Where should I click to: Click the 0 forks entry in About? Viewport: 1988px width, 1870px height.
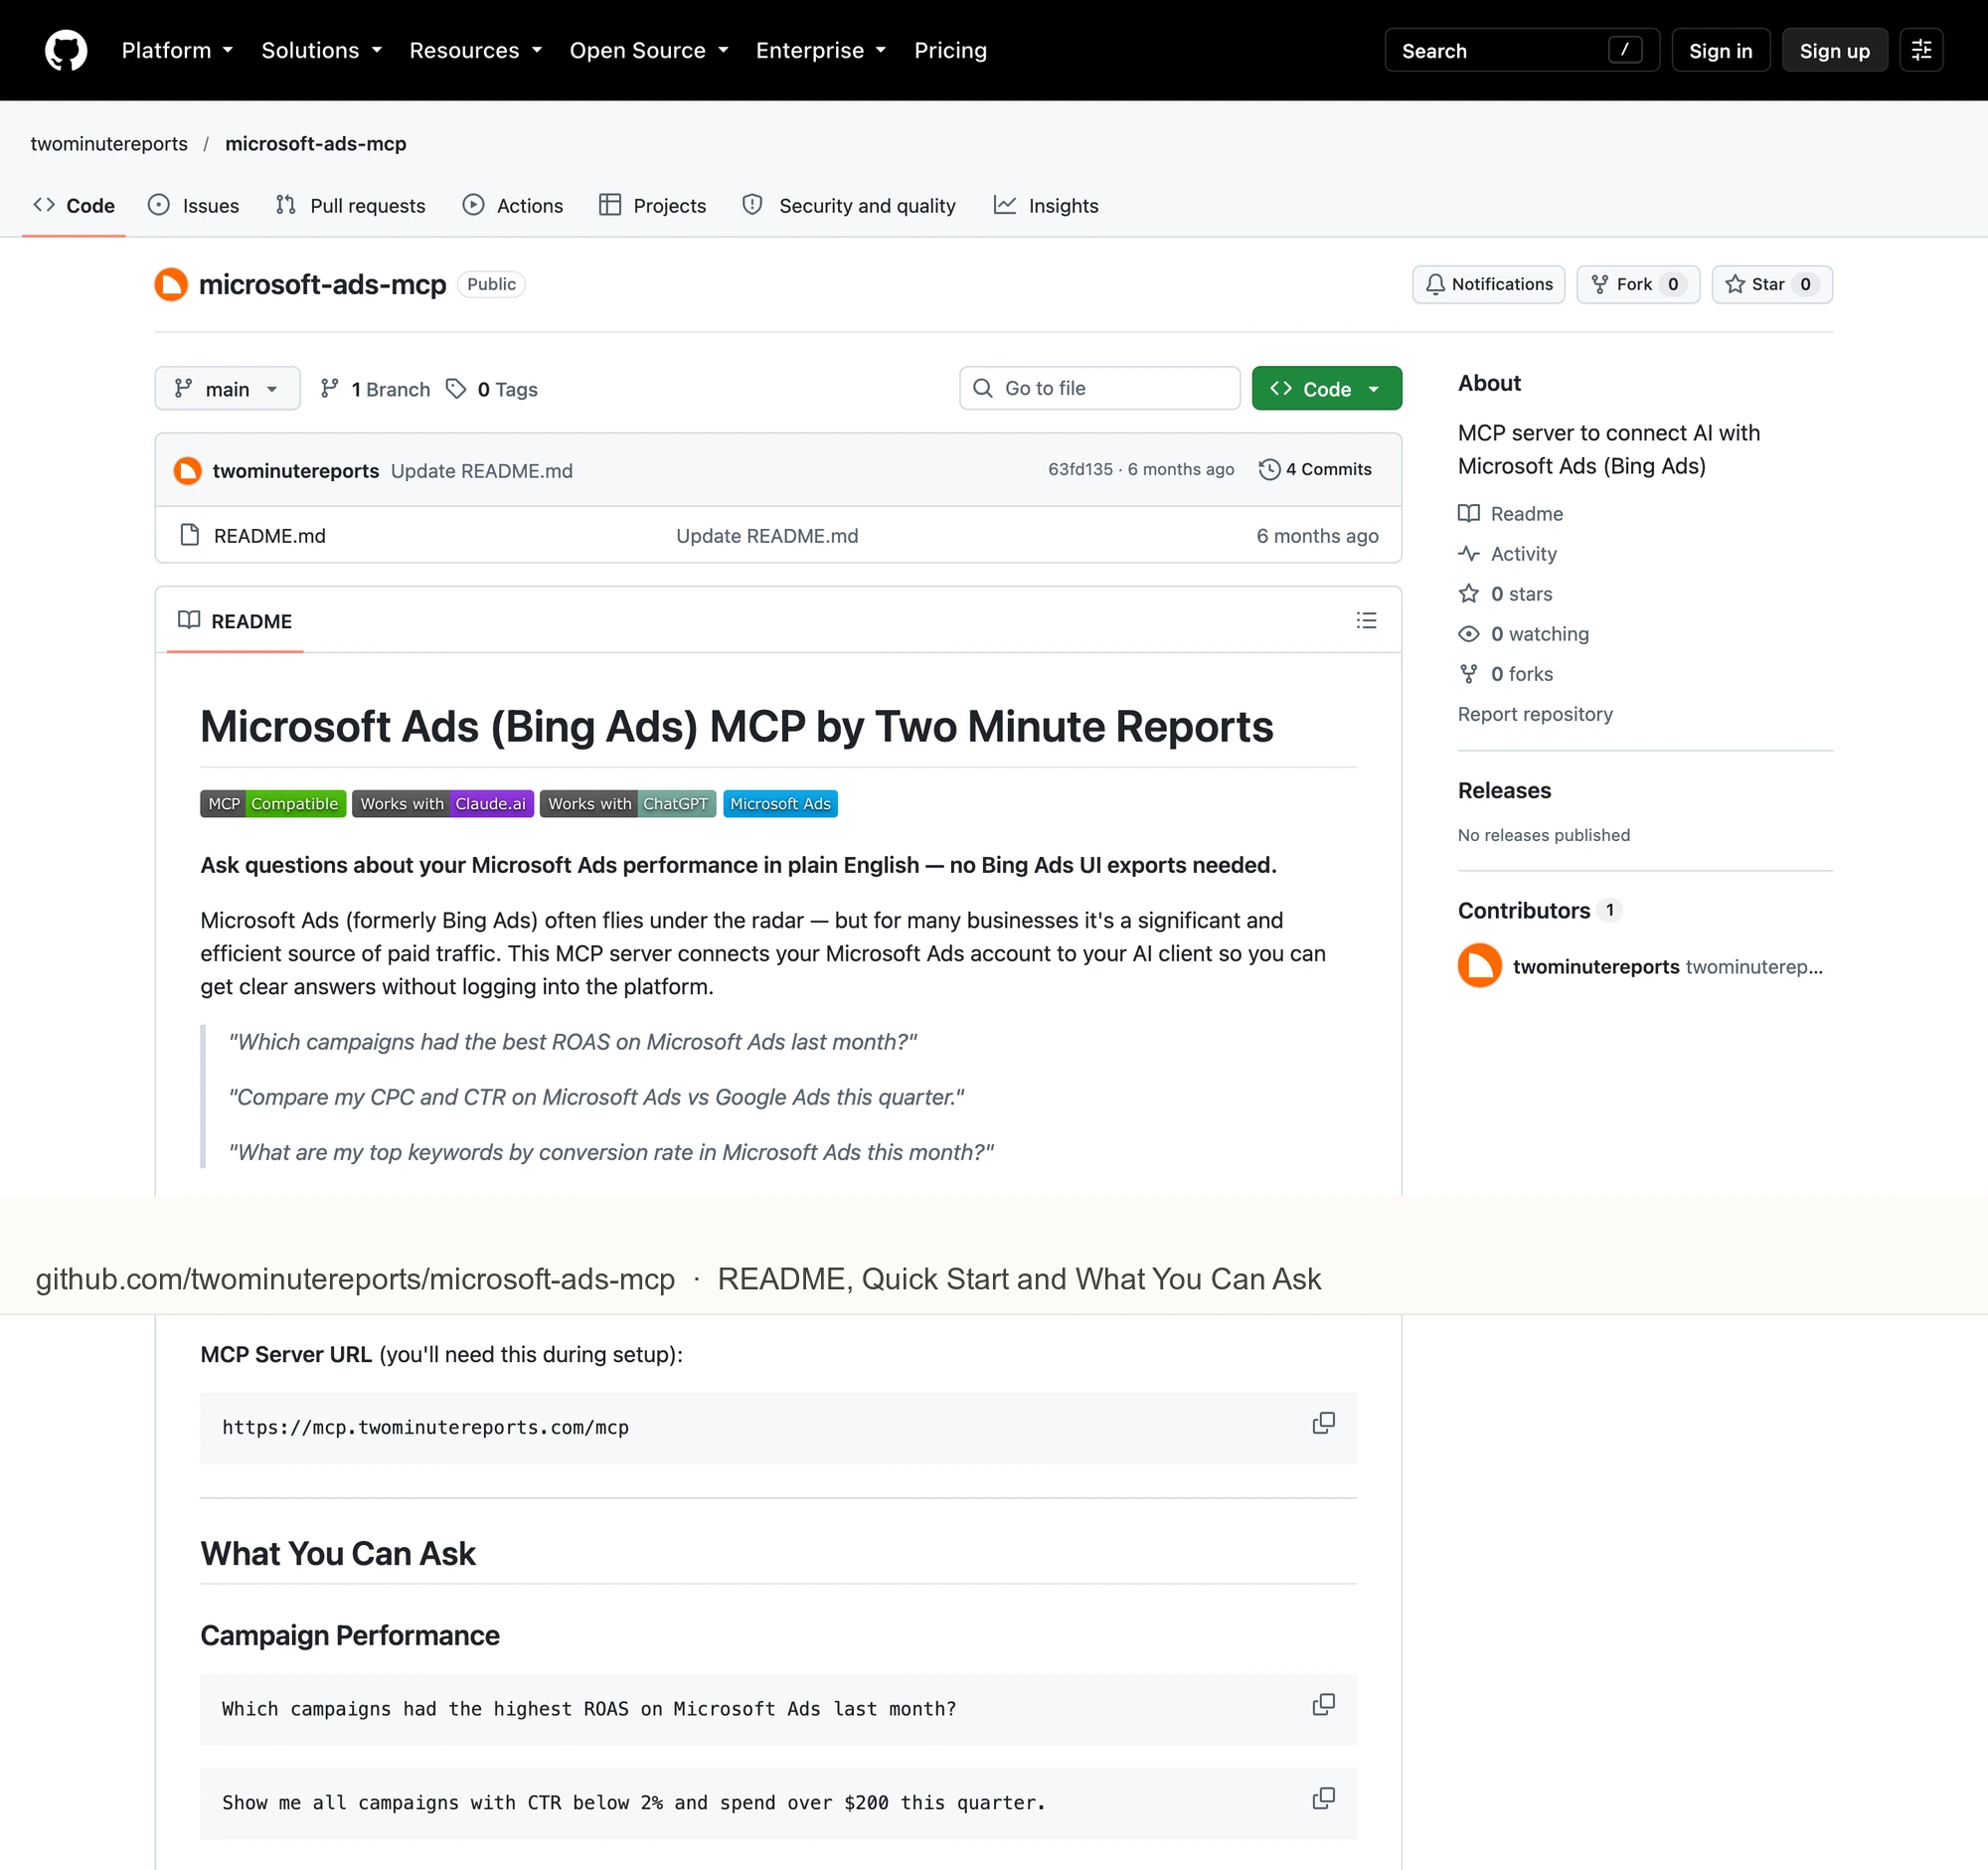1506,674
